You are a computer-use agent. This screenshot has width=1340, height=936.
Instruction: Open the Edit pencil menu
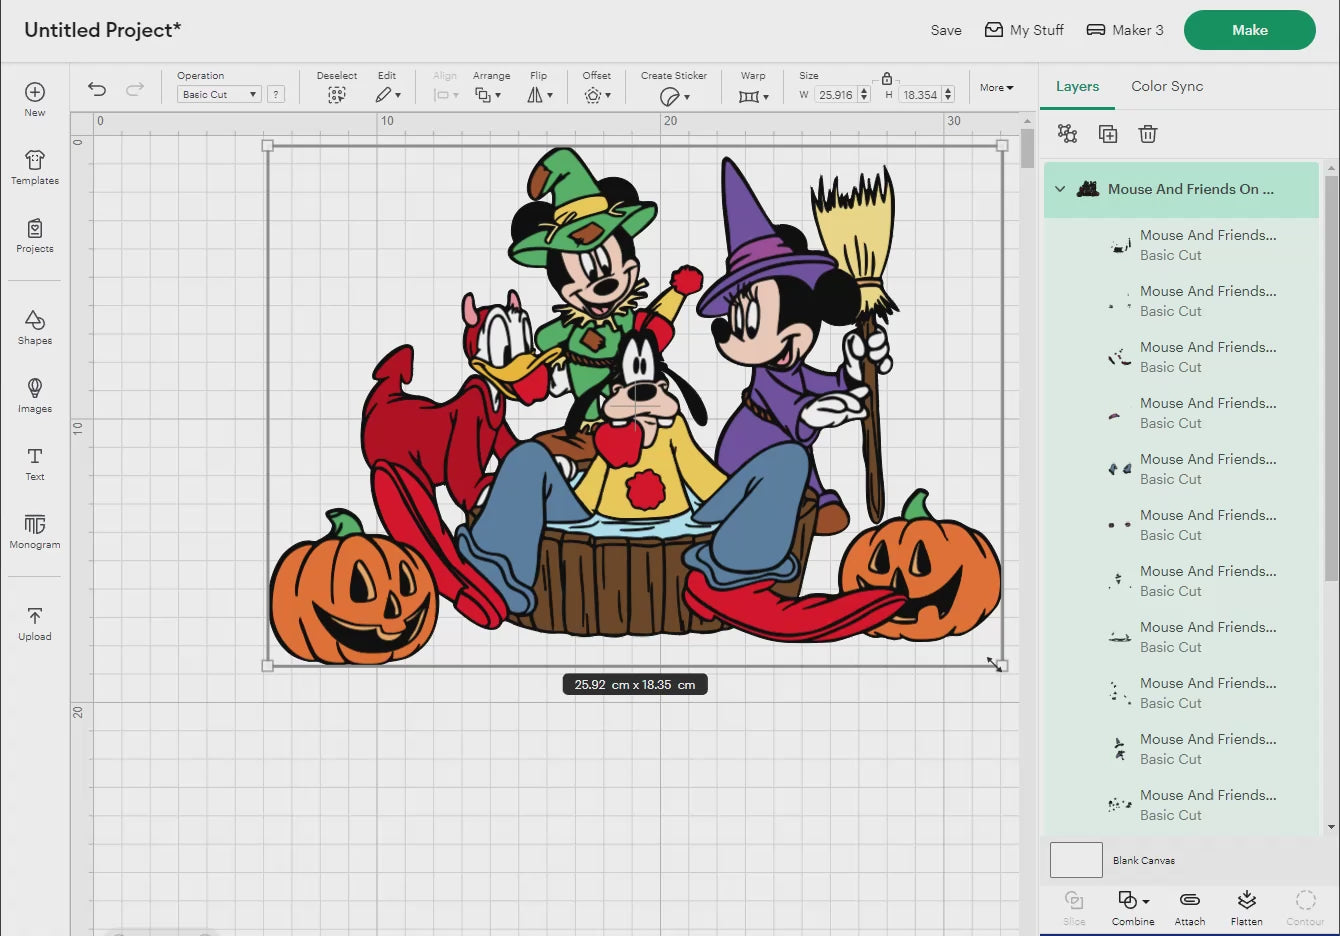coord(388,95)
